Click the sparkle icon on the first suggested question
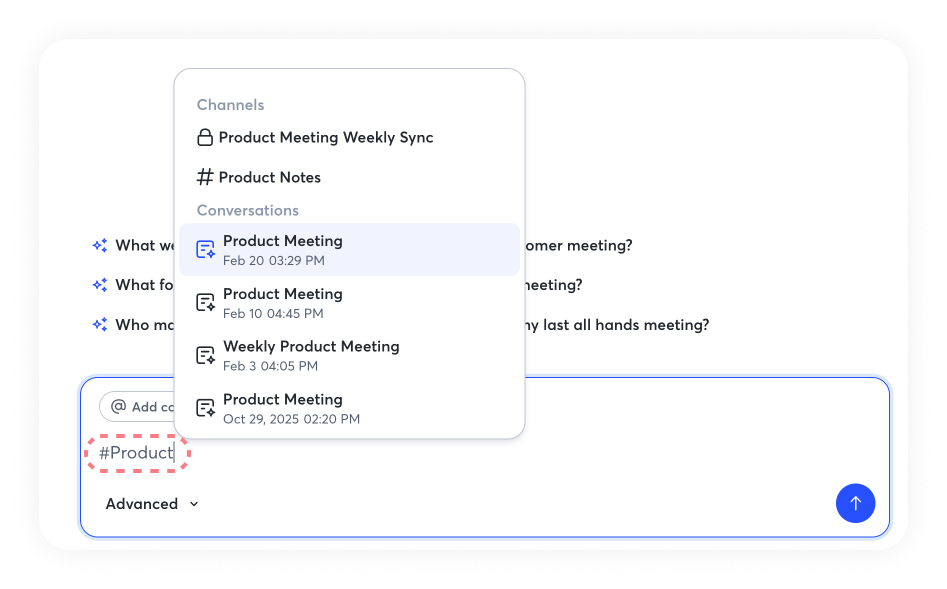 tap(100, 246)
